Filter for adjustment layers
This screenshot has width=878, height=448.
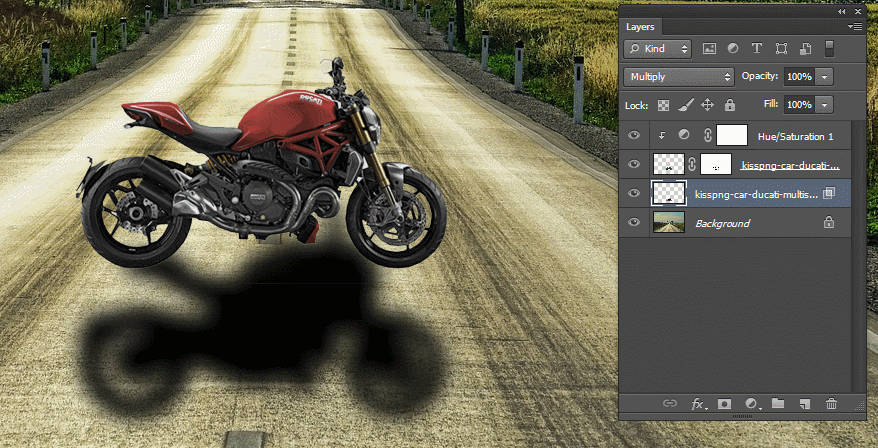coord(732,49)
